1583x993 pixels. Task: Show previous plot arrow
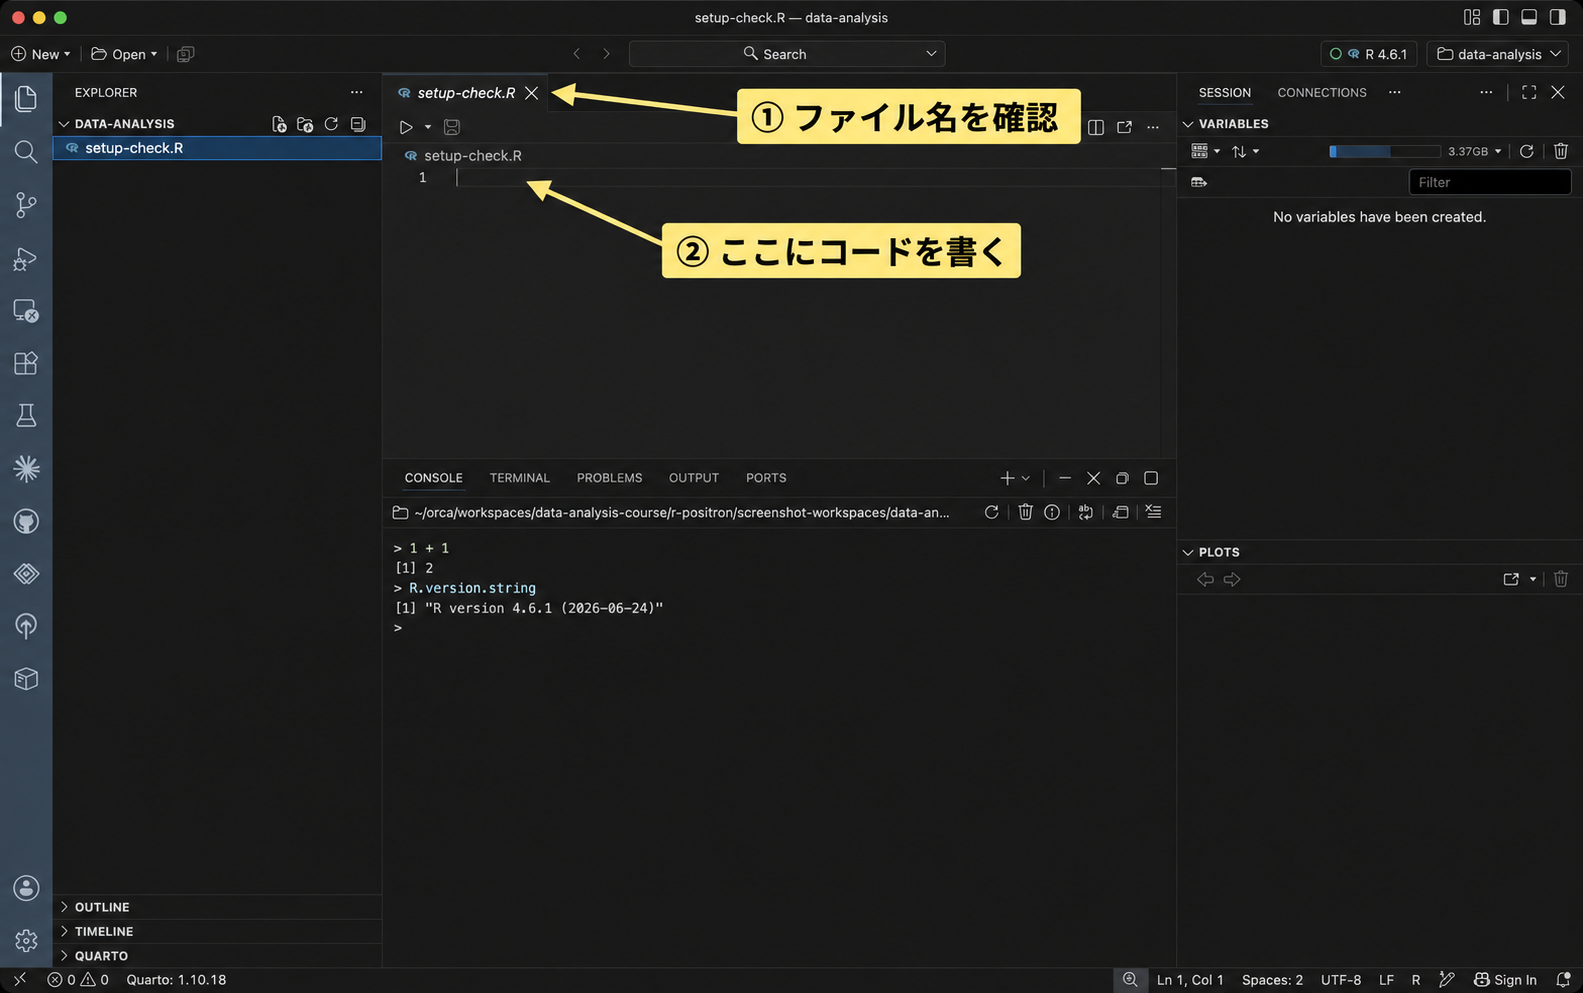[x=1205, y=579]
